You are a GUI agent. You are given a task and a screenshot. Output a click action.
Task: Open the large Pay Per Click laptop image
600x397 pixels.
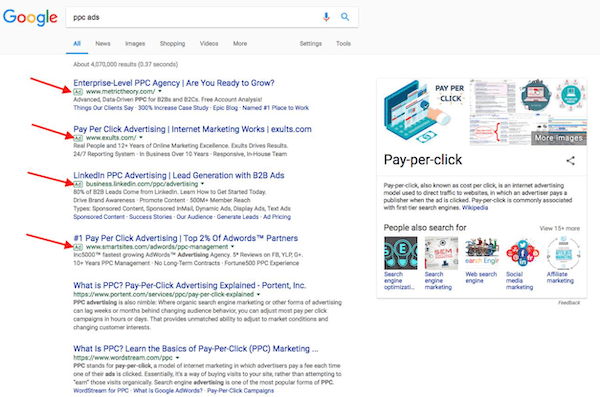[x=424, y=112]
